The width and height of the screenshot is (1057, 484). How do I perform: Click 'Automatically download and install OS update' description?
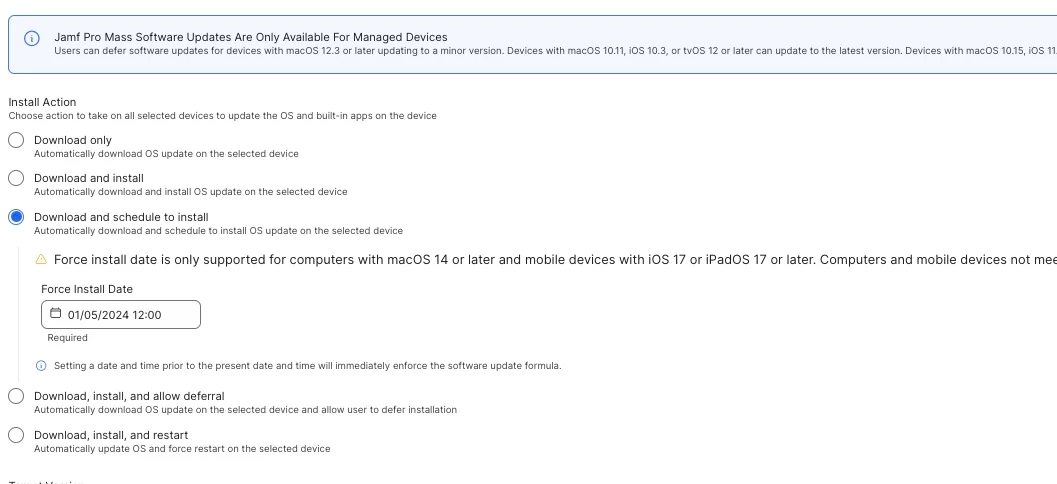191,192
